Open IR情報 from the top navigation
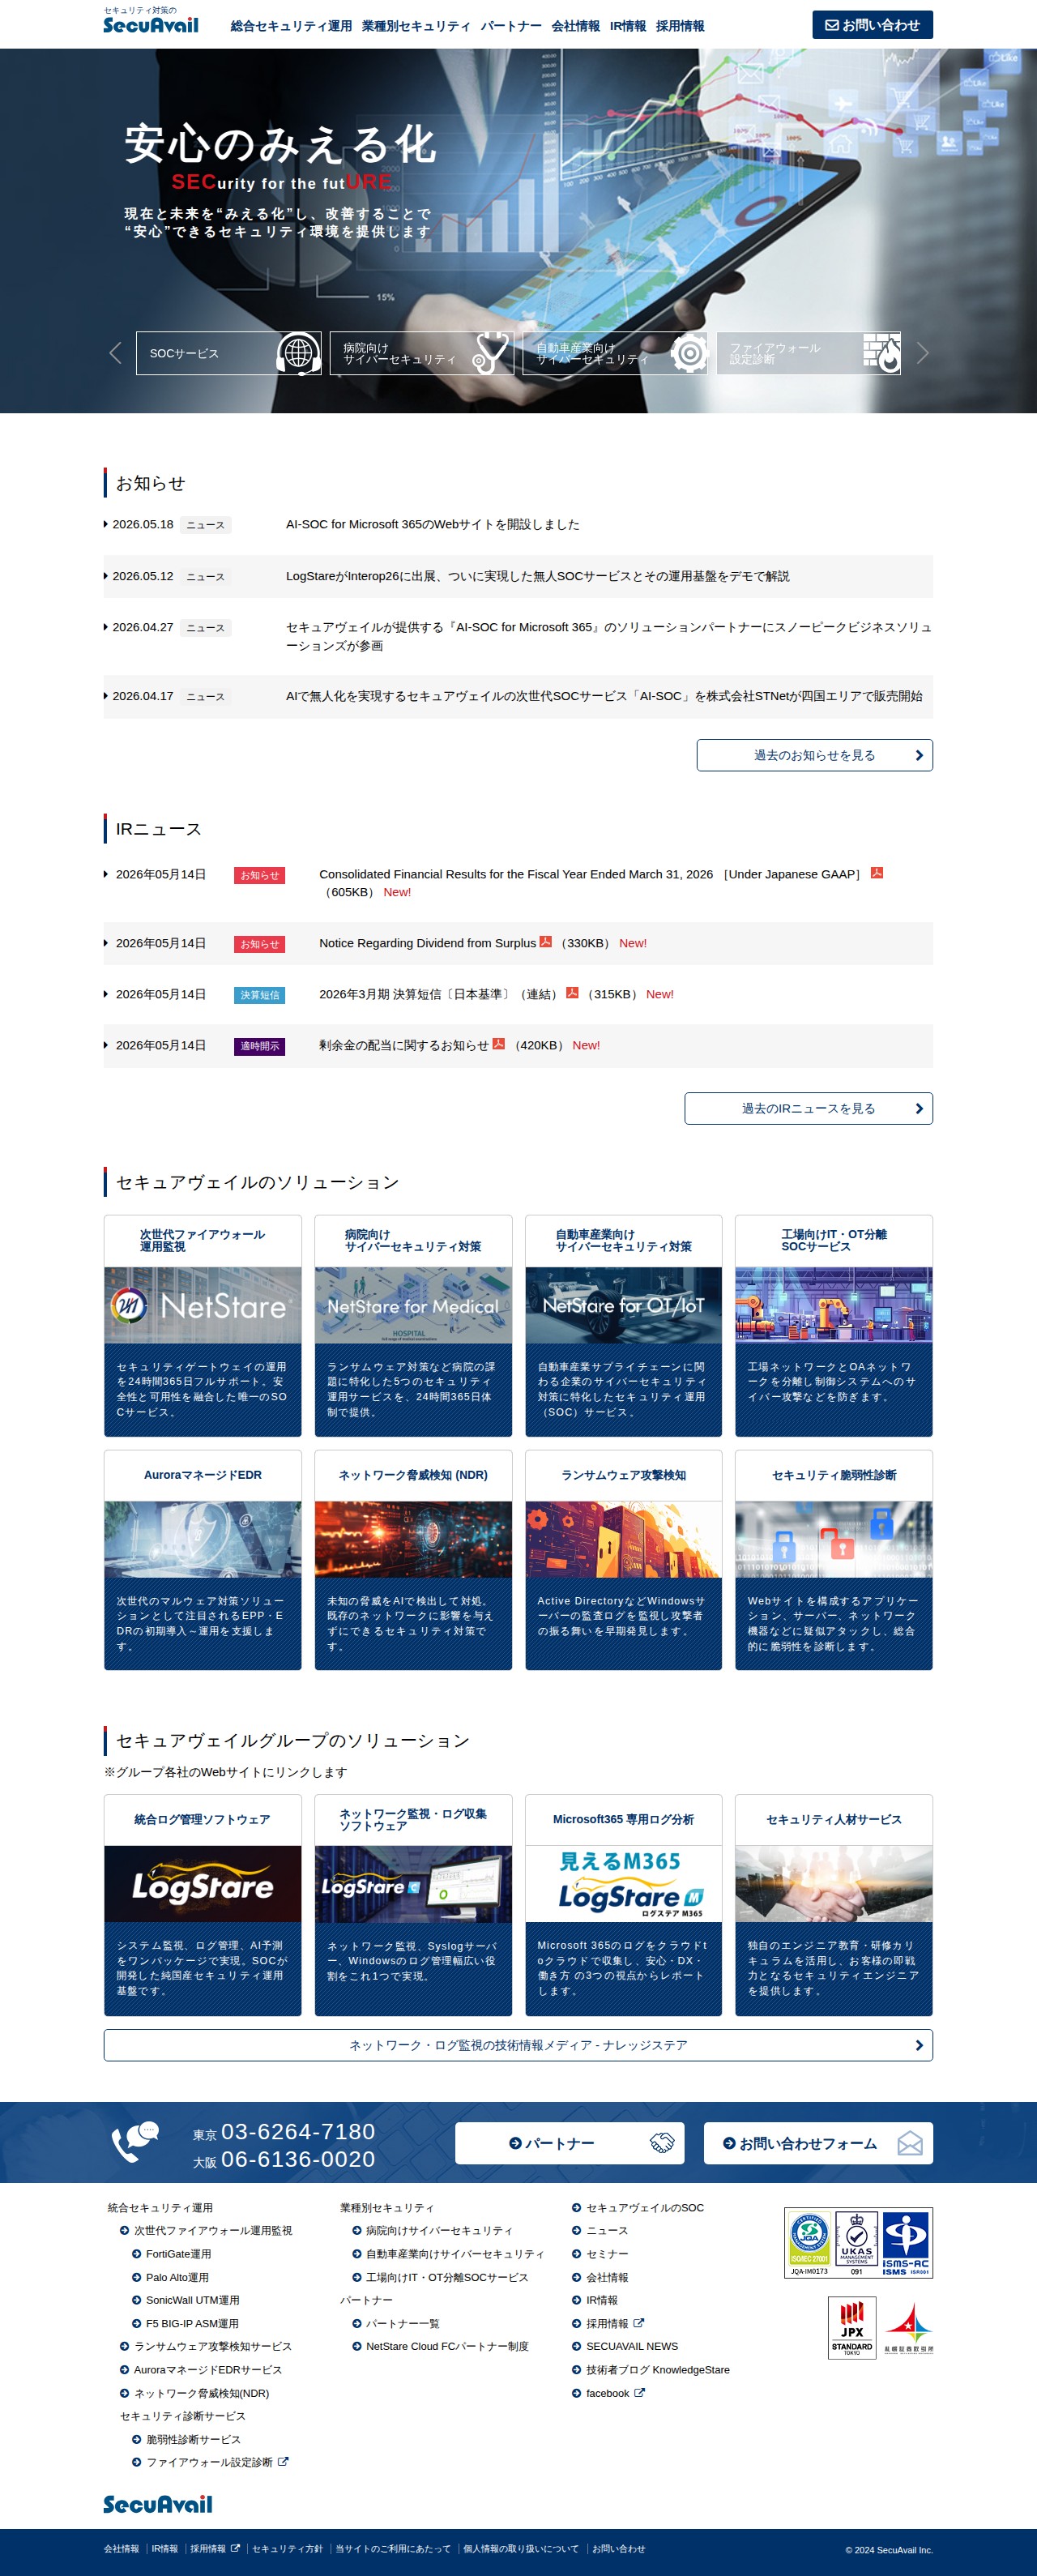This screenshot has width=1037, height=2576. coord(628,26)
